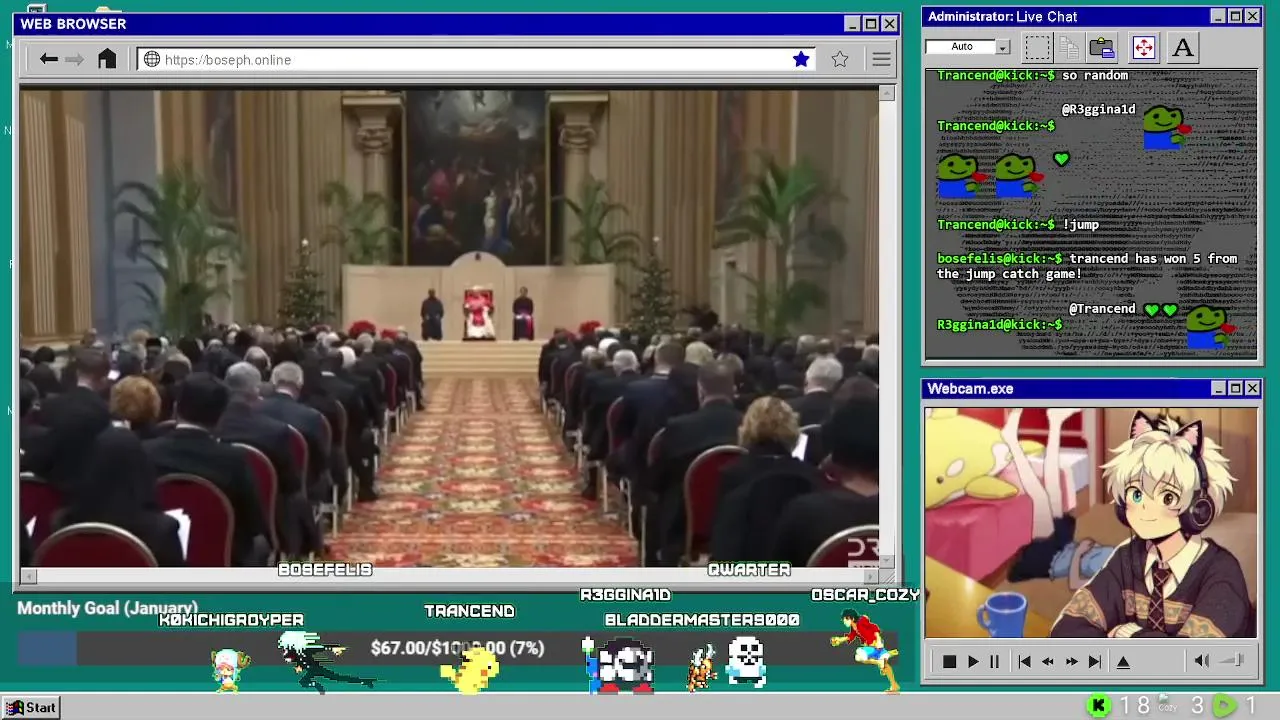Click the globe icon in address bar
1280x720 pixels.
(152, 59)
